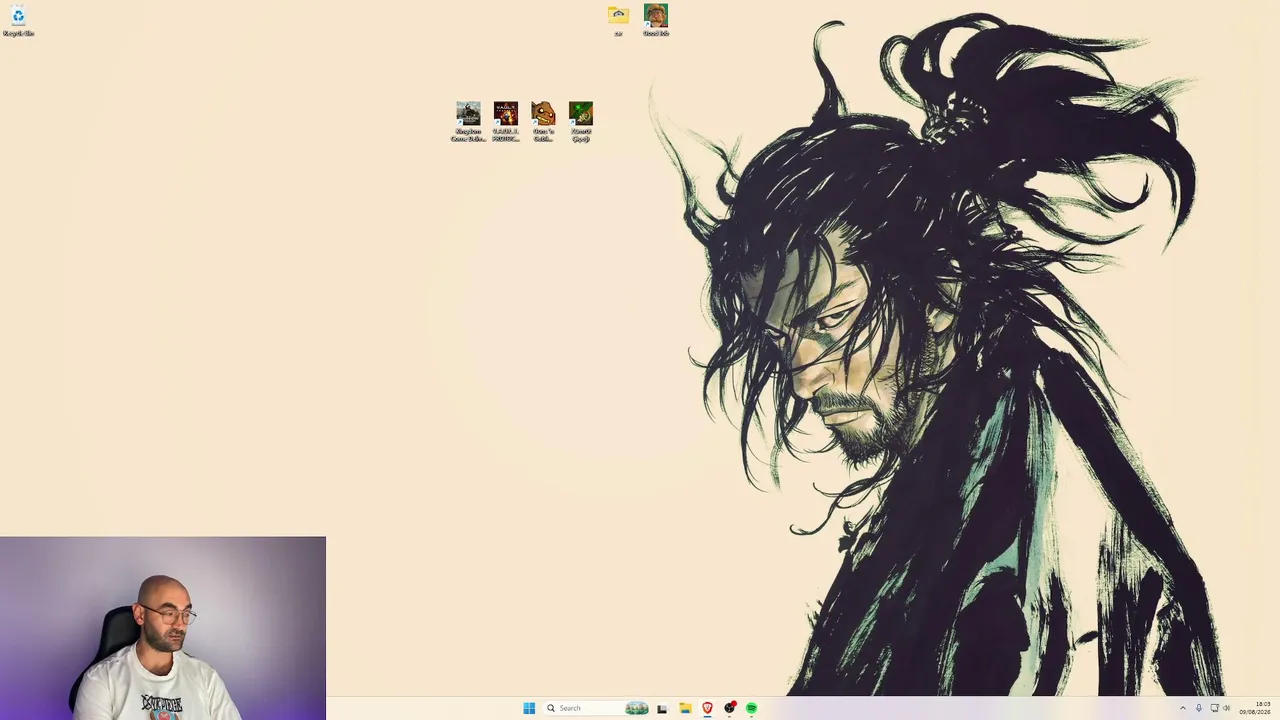Select the green game shortcut icon
This screenshot has height=720, width=1280.
[x=581, y=121]
